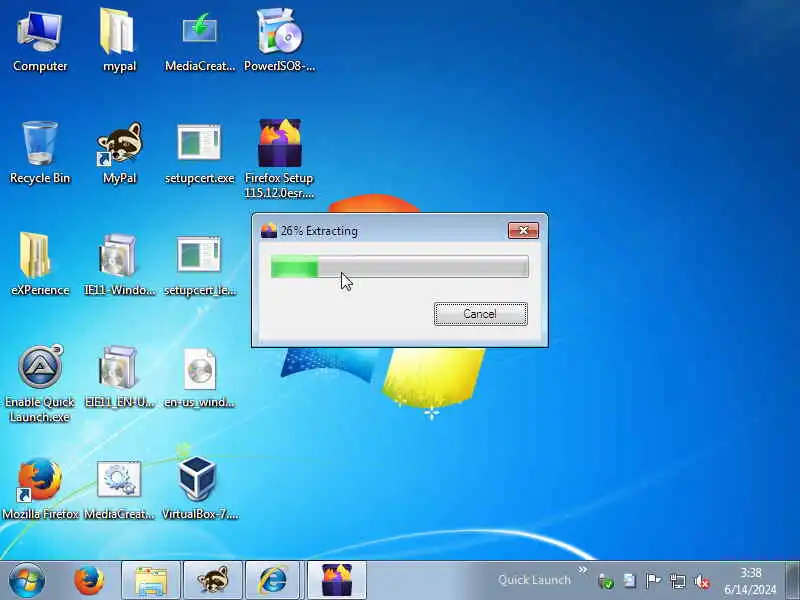Select the VirtualBox-7 installer icon
Viewport: 800px width, 600px height.
(199, 489)
